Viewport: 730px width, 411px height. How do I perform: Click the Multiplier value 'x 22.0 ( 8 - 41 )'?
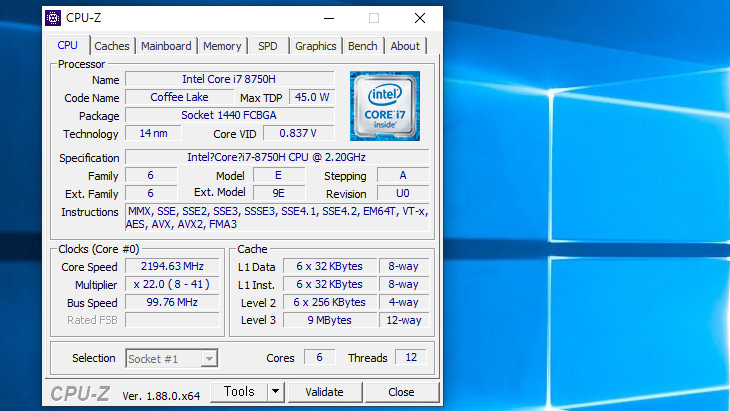tap(172, 284)
